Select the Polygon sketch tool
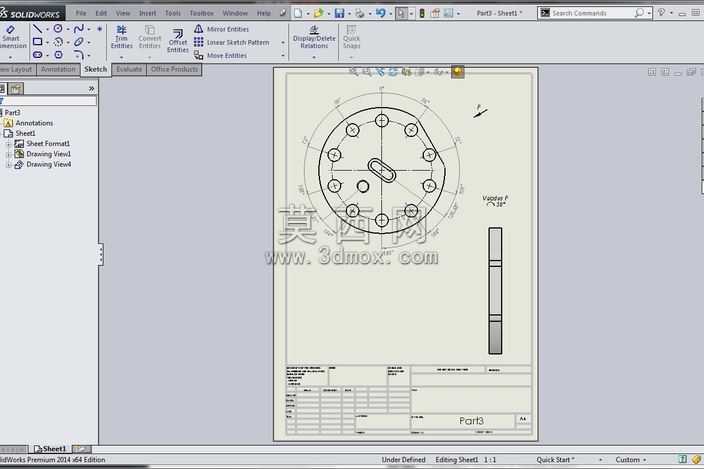Screen dimensions: 704x469 click(x=58, y=55)
